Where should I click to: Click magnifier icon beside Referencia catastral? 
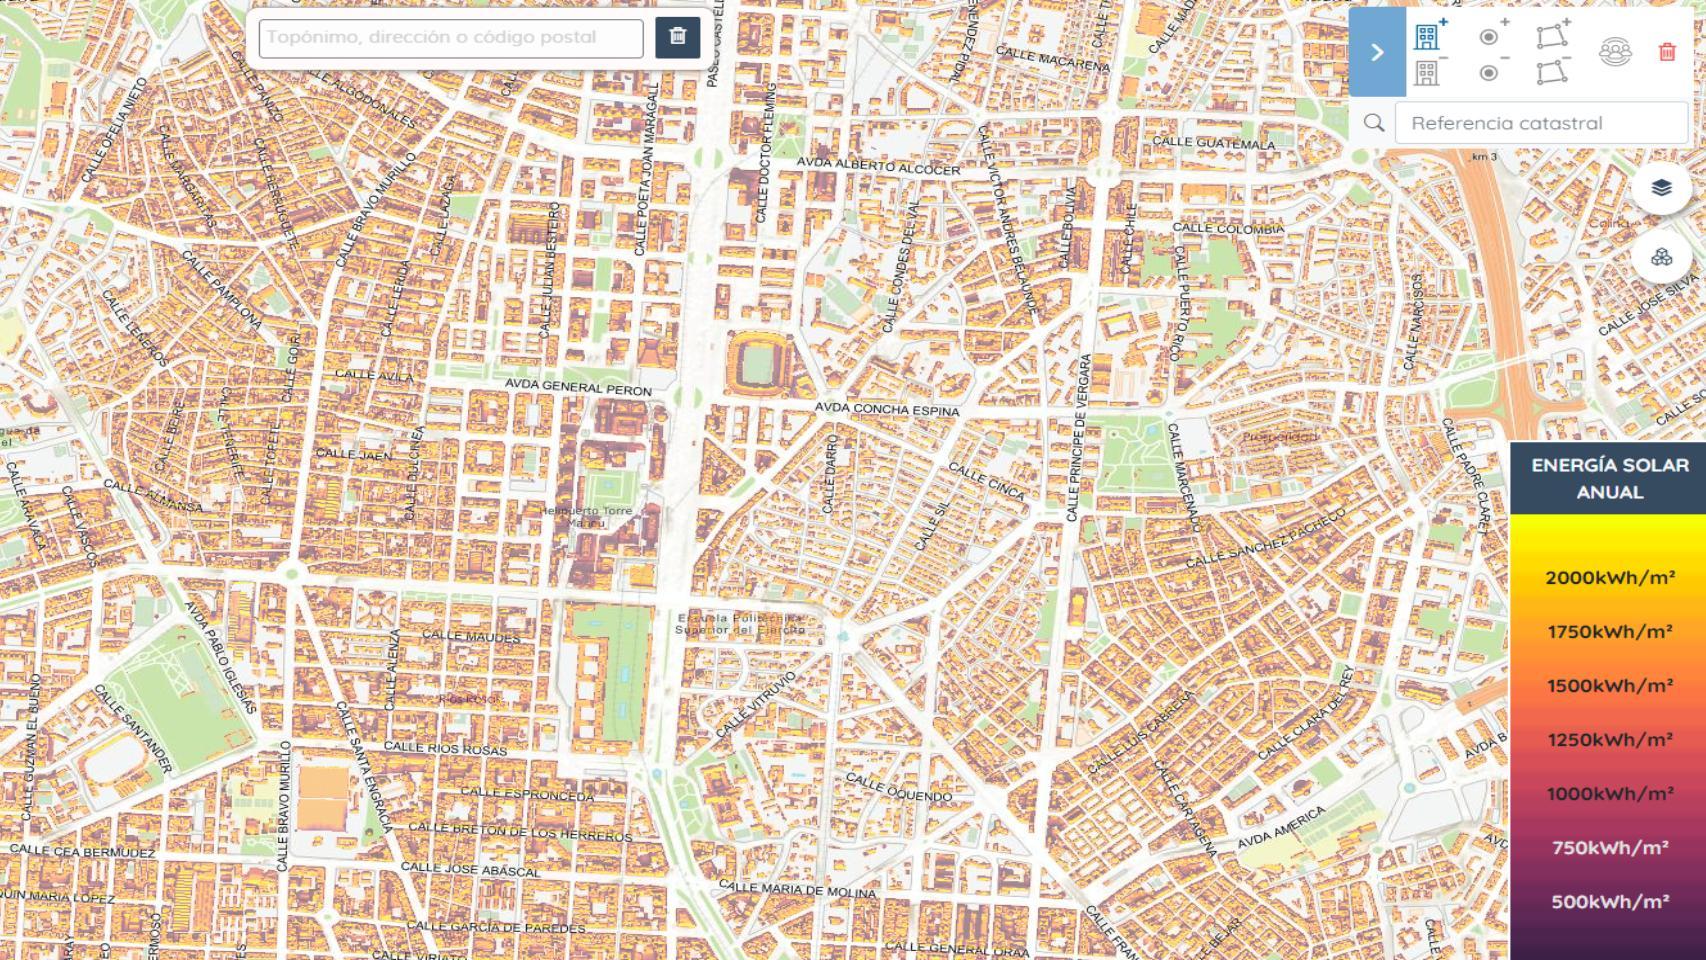pos(1374,123)
